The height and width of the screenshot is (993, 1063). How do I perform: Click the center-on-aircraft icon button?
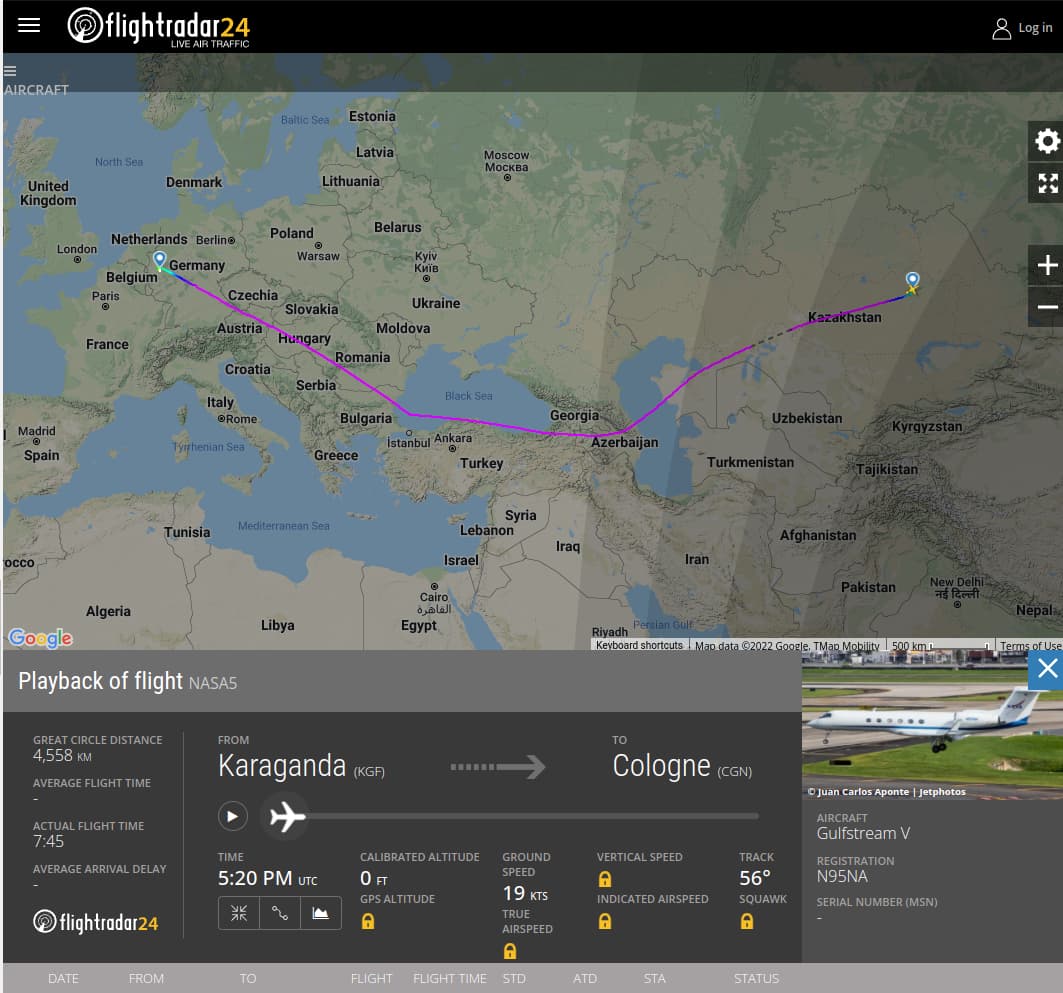238,912
